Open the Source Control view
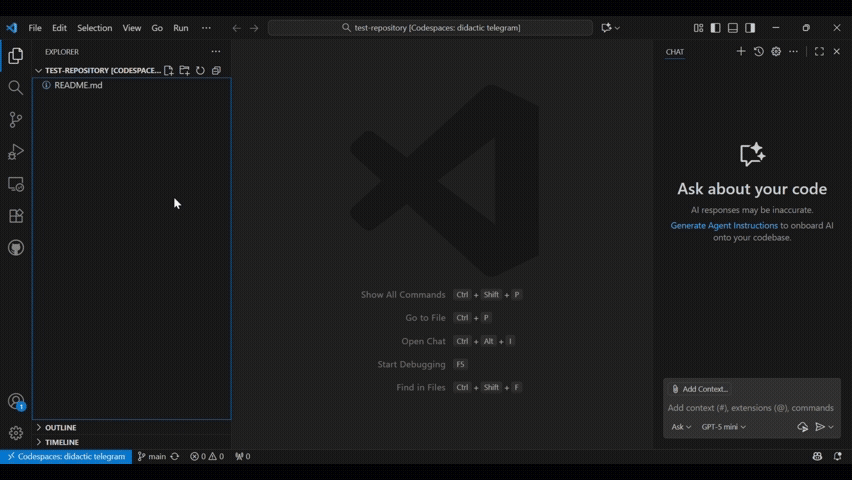Screen dimensions: 852x480 coord(16,120)
